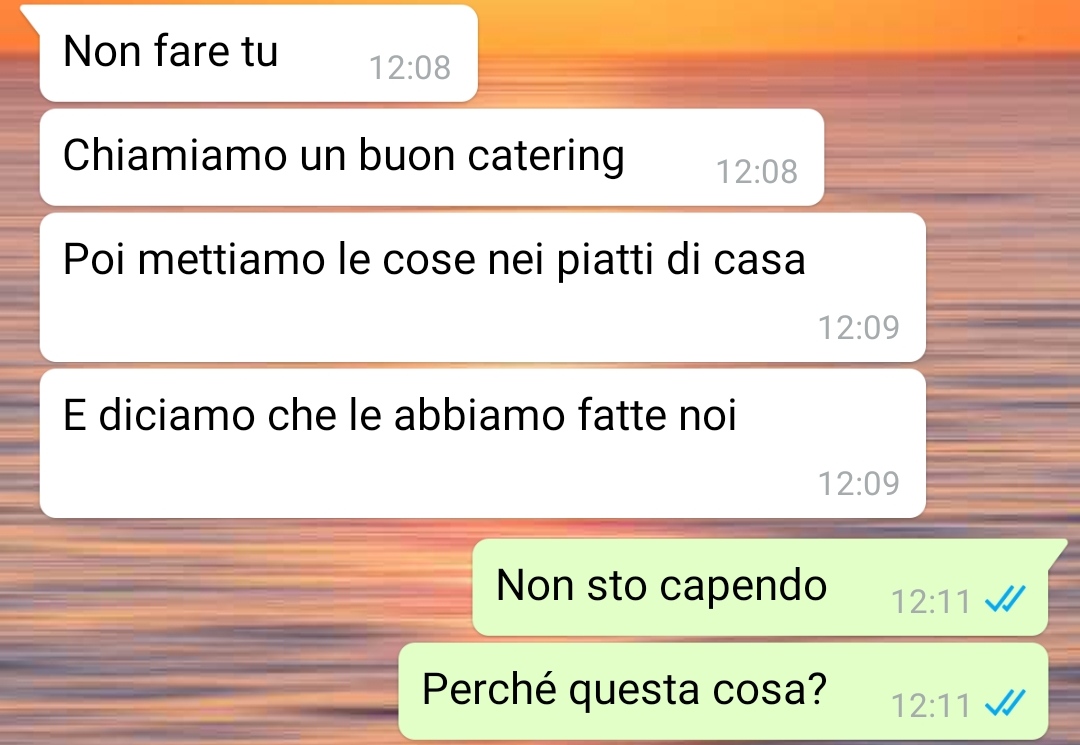The width and height of the screenshot is (1080, 745).
Task: Tap the bubble tail of 'Non fare tu'
Action: click(30, 15)
